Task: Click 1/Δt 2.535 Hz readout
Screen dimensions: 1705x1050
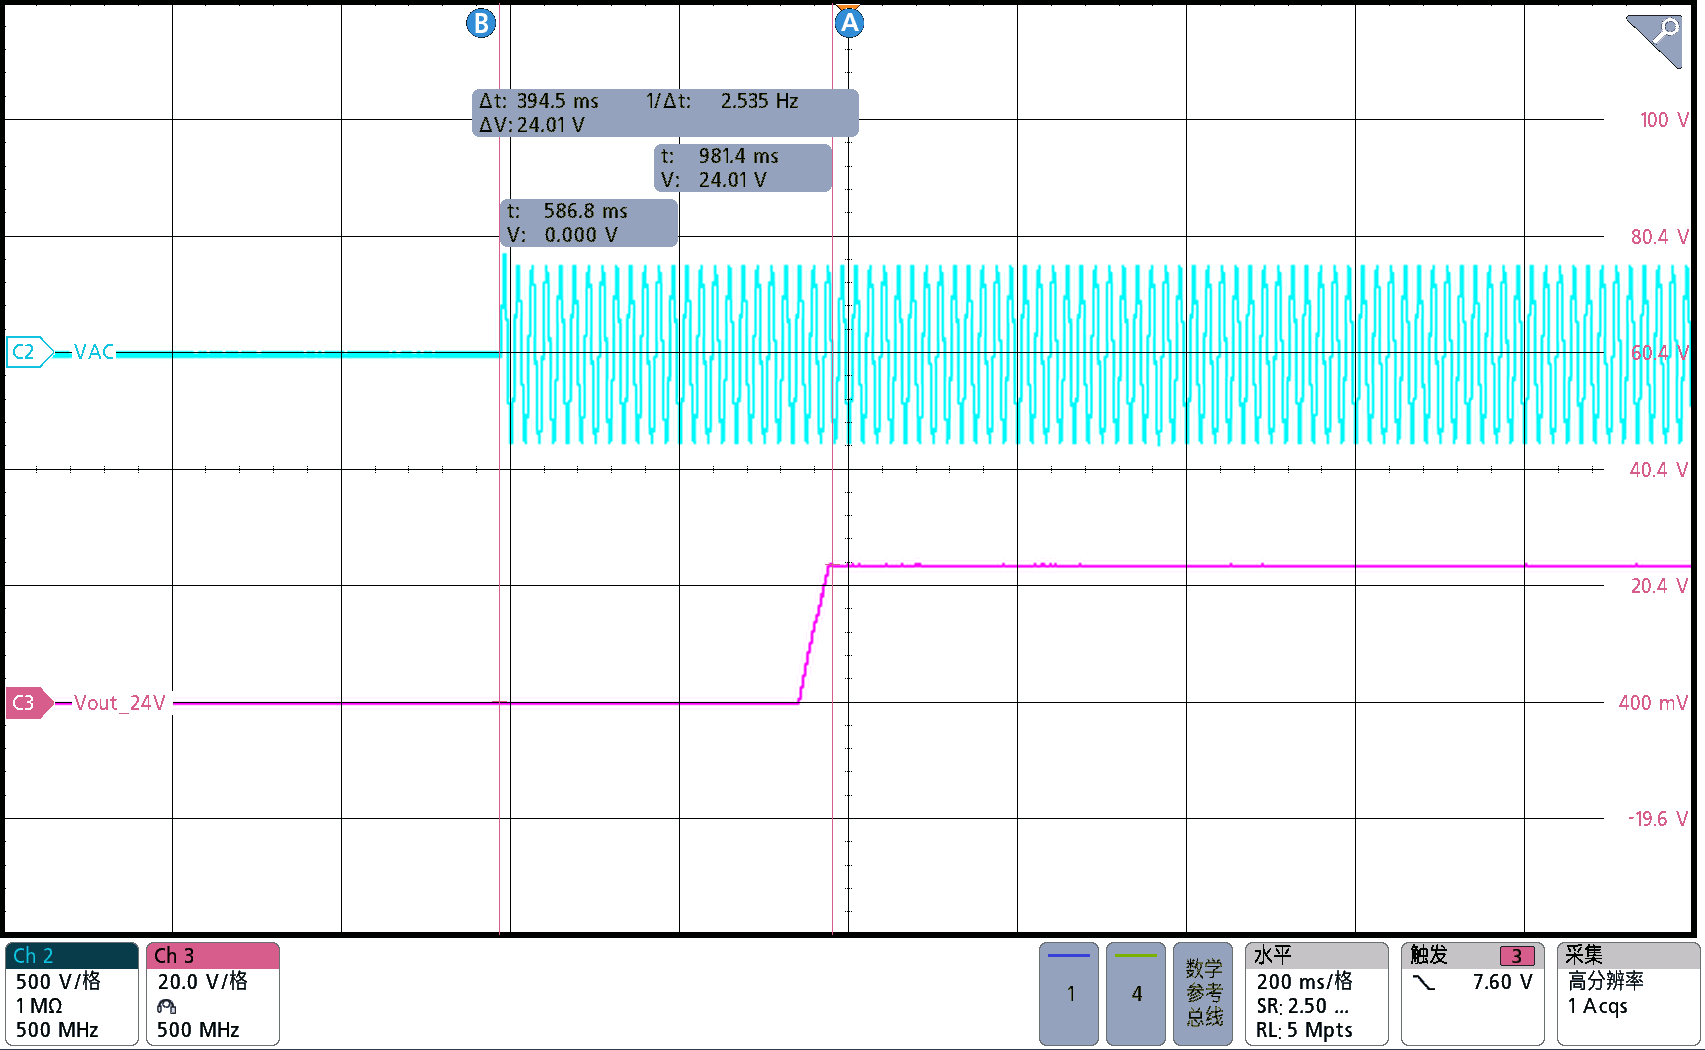Action: pos(722,101)
